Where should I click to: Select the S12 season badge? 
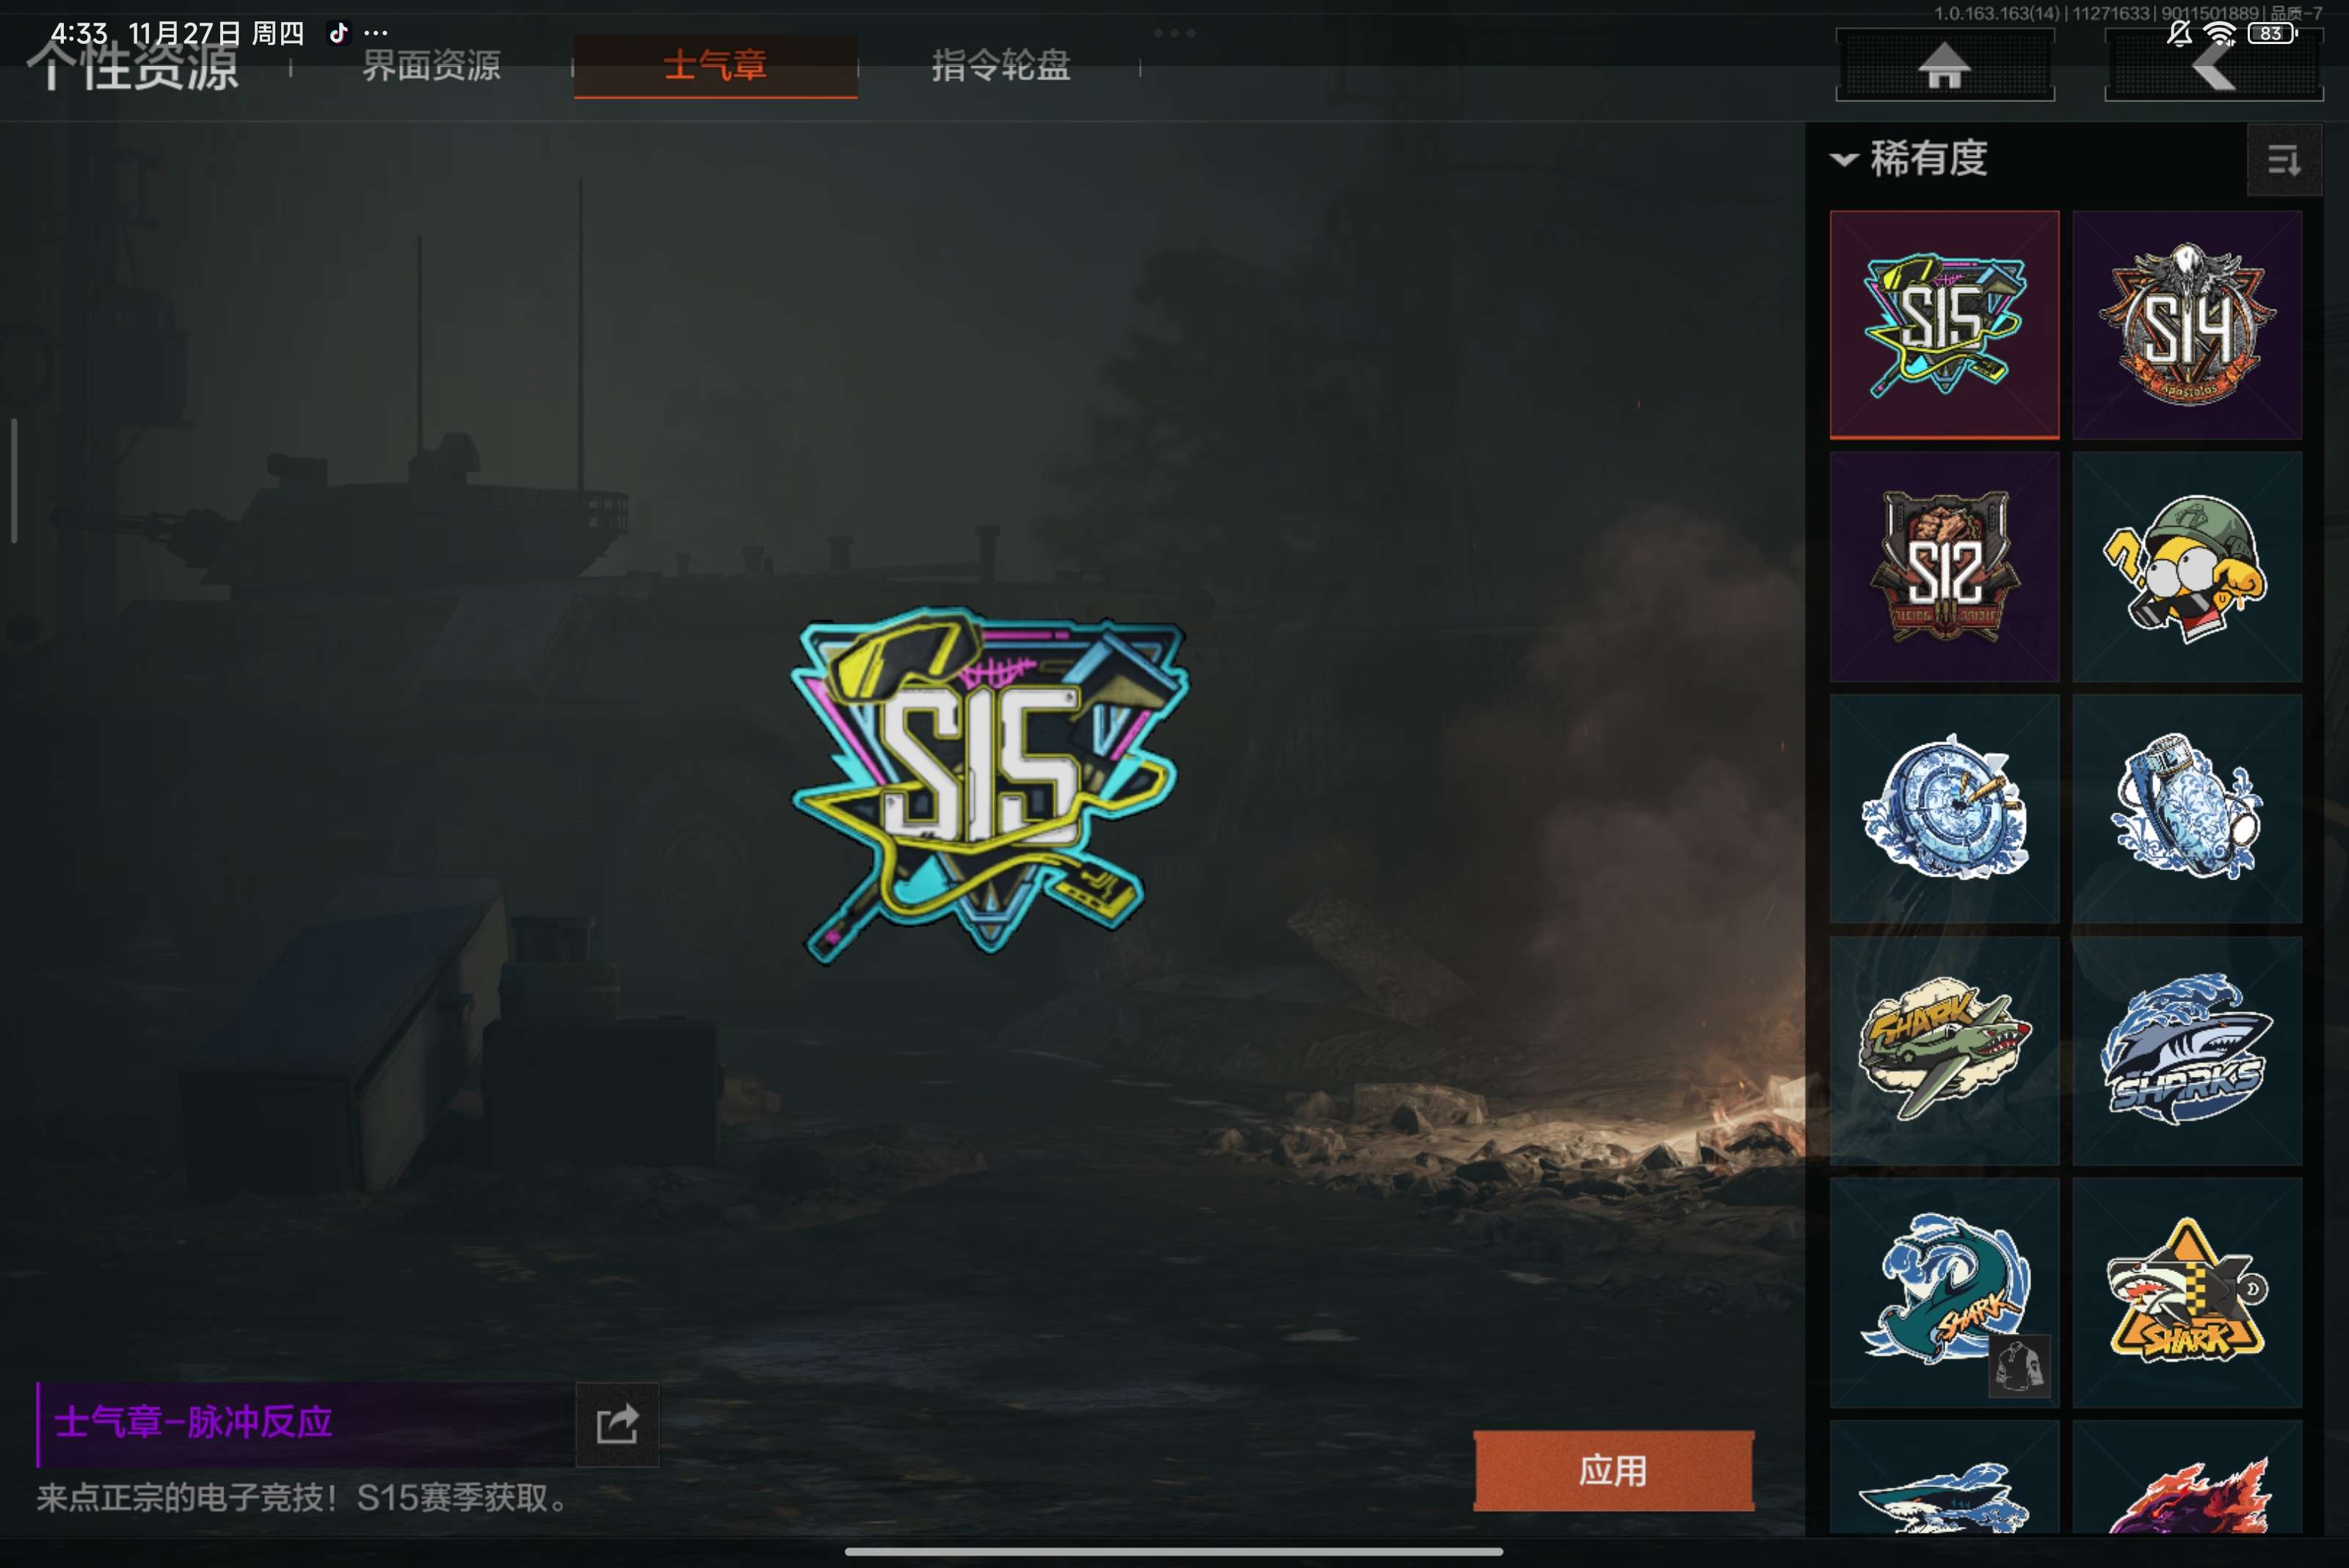(x=1944, y=567)
